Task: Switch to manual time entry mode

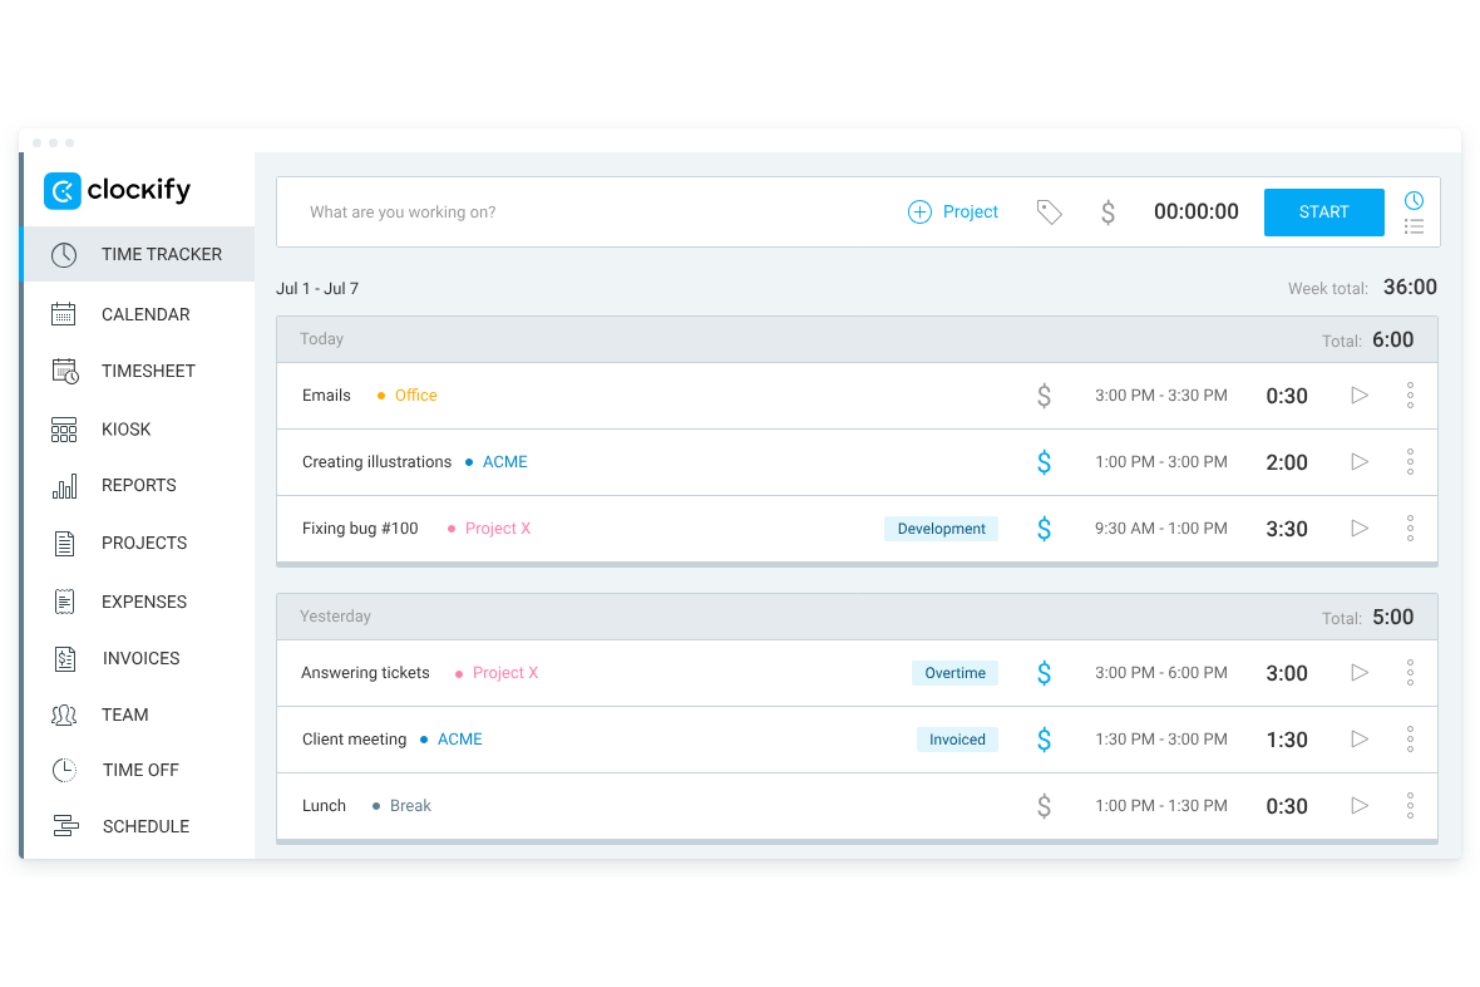Action: tap(1414, 226)
